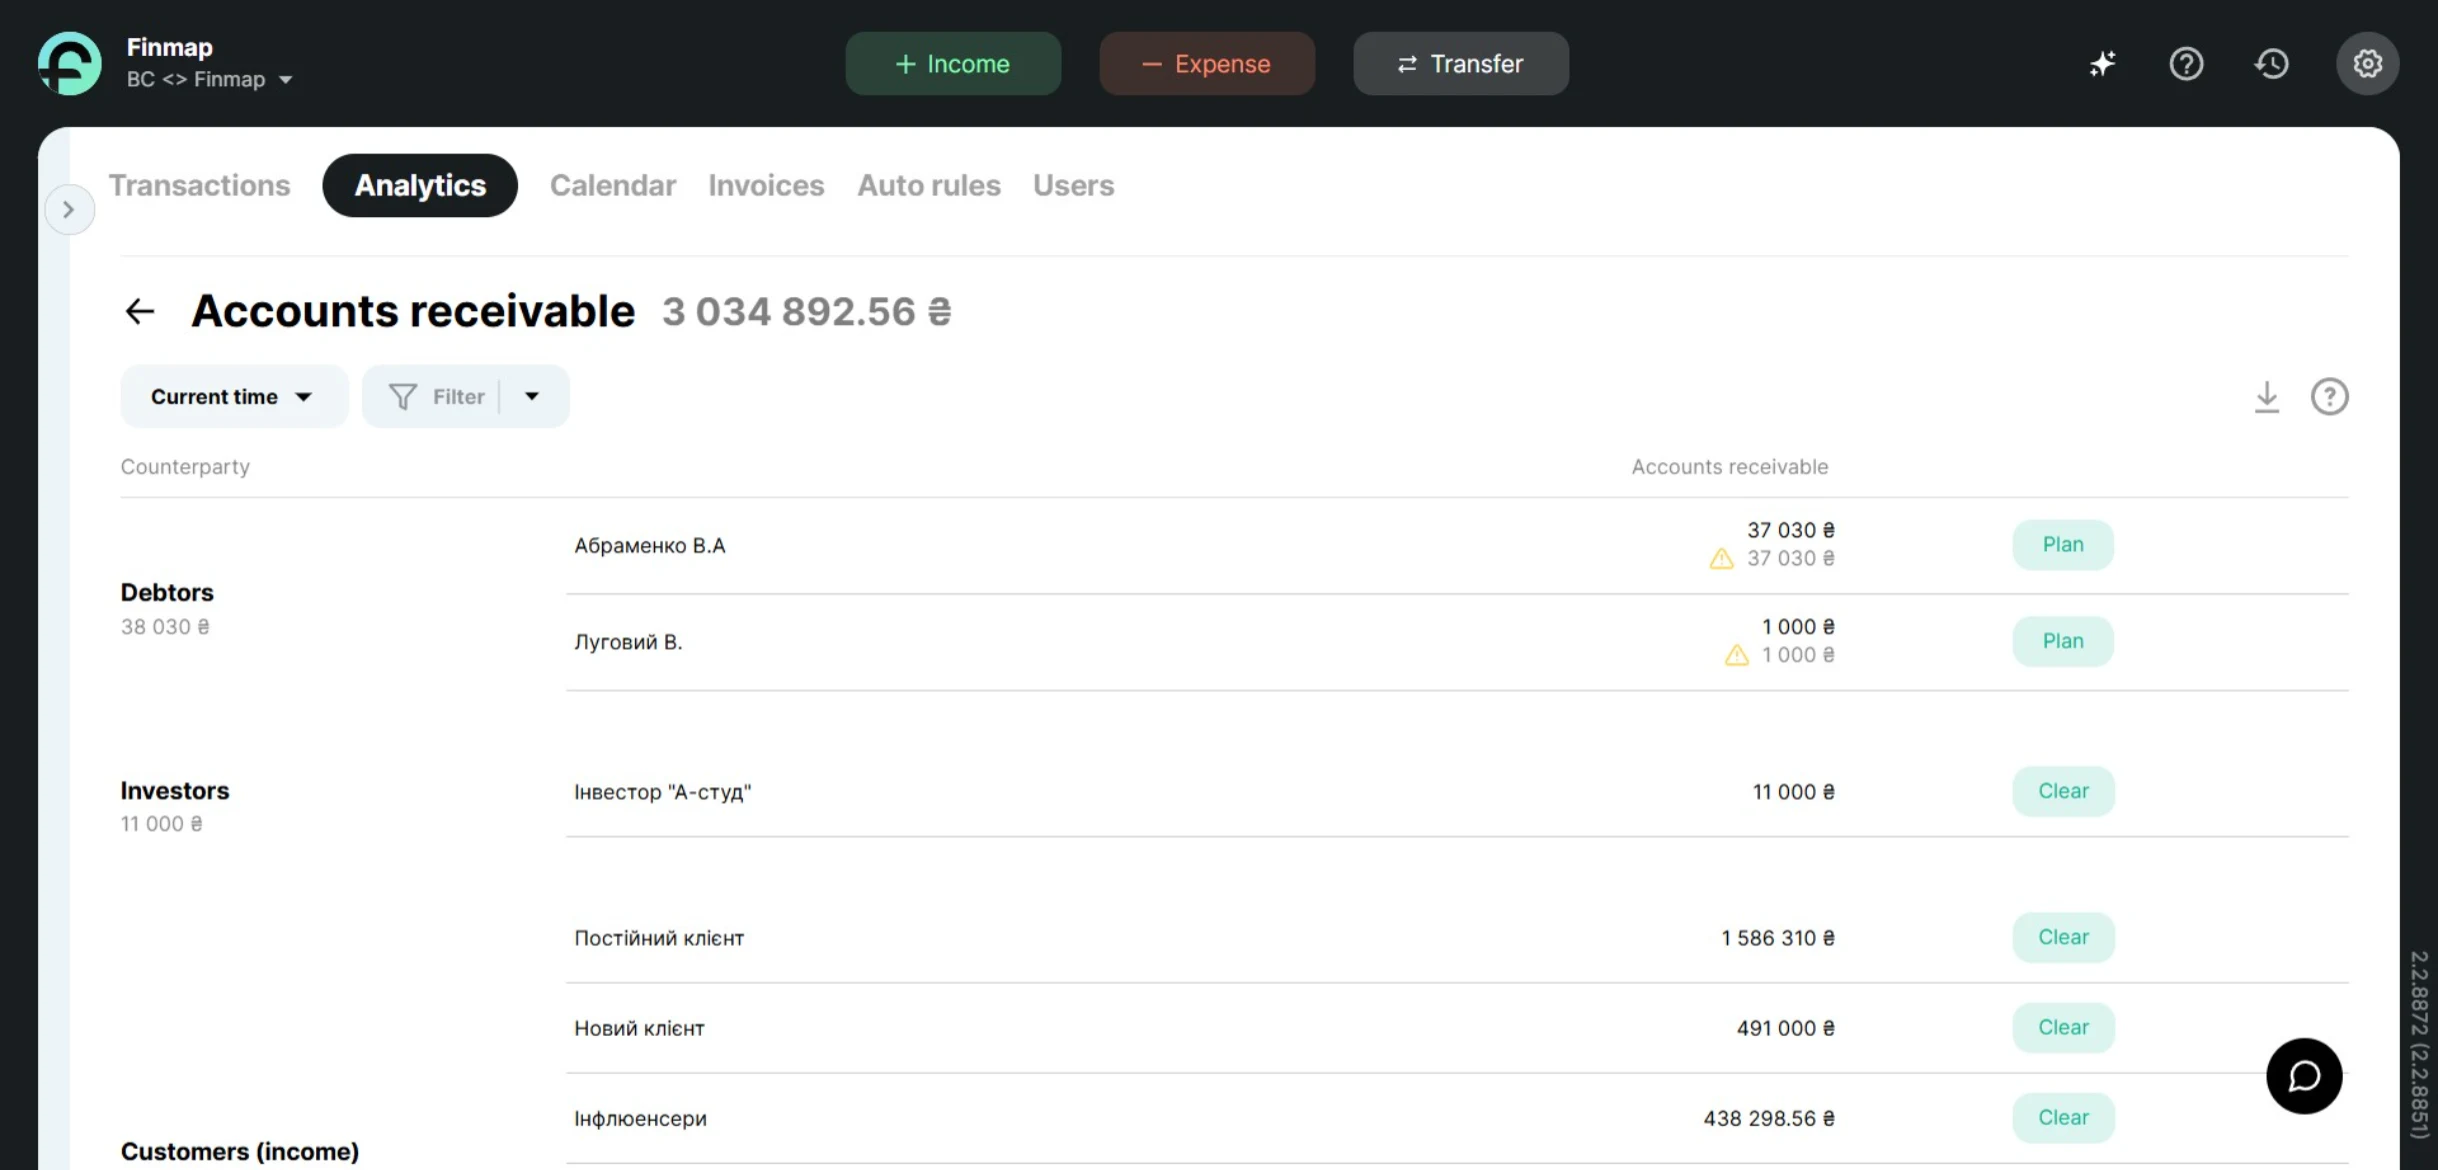Click the help circle near the download icon

[x=2330, y=396]
